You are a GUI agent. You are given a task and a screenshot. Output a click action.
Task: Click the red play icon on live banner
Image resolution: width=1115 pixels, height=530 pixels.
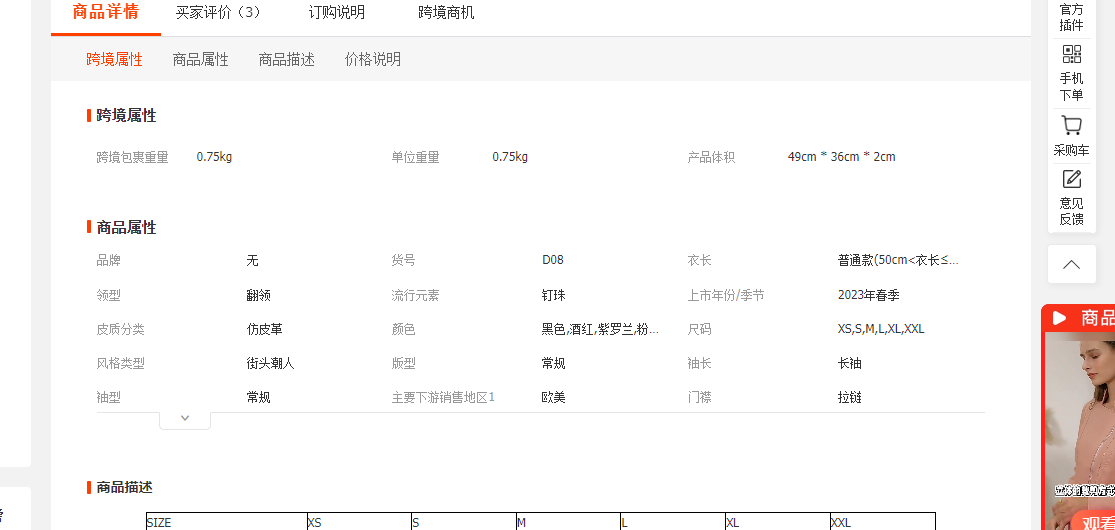pyautogui.click(x=1060, y=318)
